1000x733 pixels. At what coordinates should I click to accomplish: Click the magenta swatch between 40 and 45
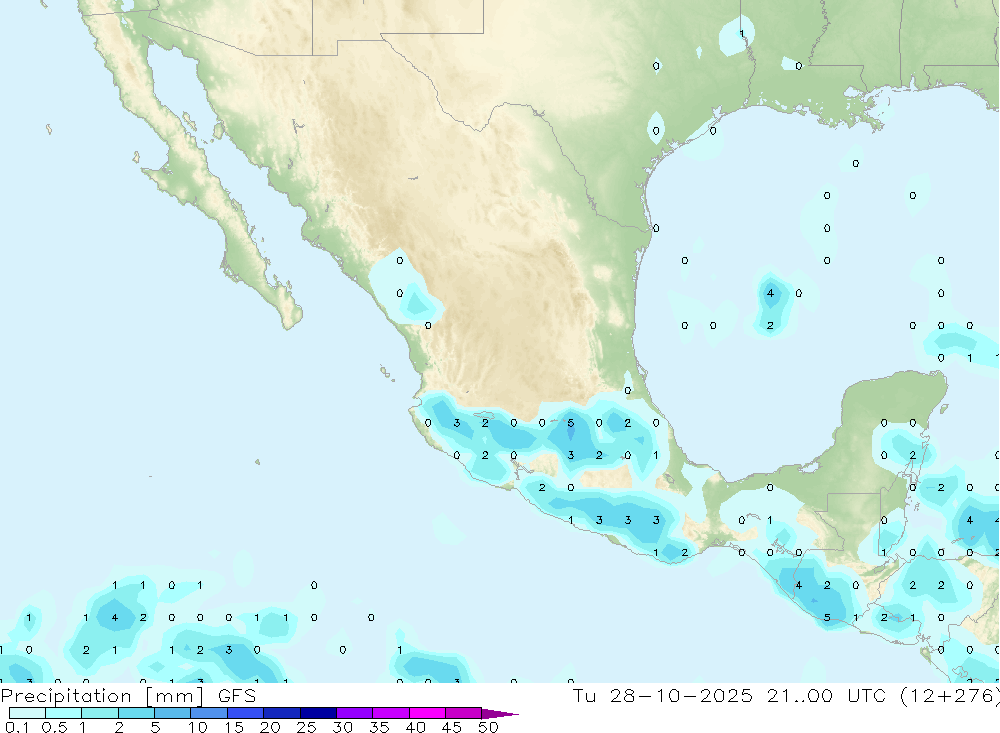click(x=427, y=713)
